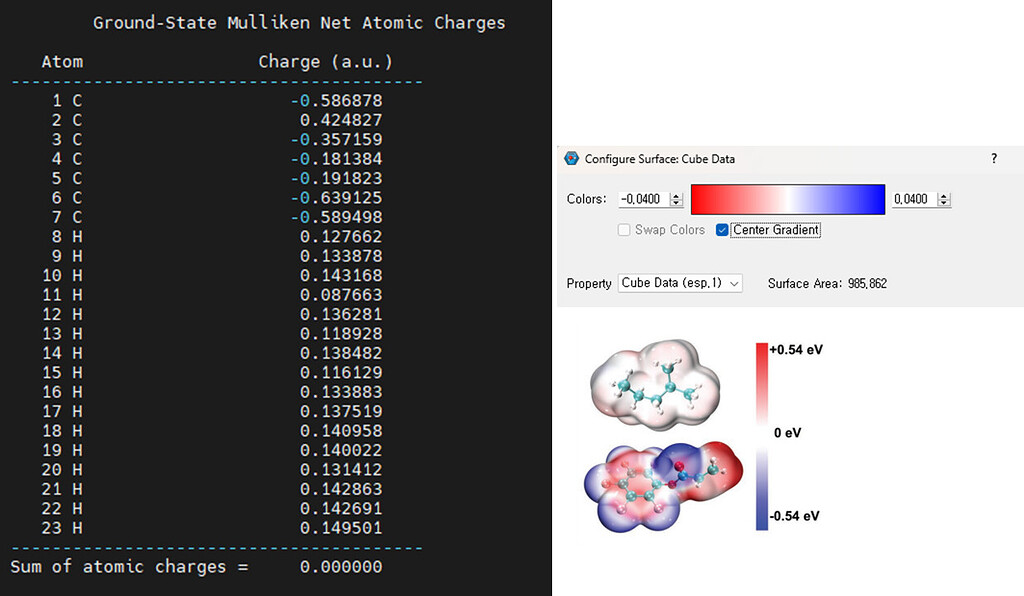
Task: Click the question mark help button
Action: click(993, 158)
